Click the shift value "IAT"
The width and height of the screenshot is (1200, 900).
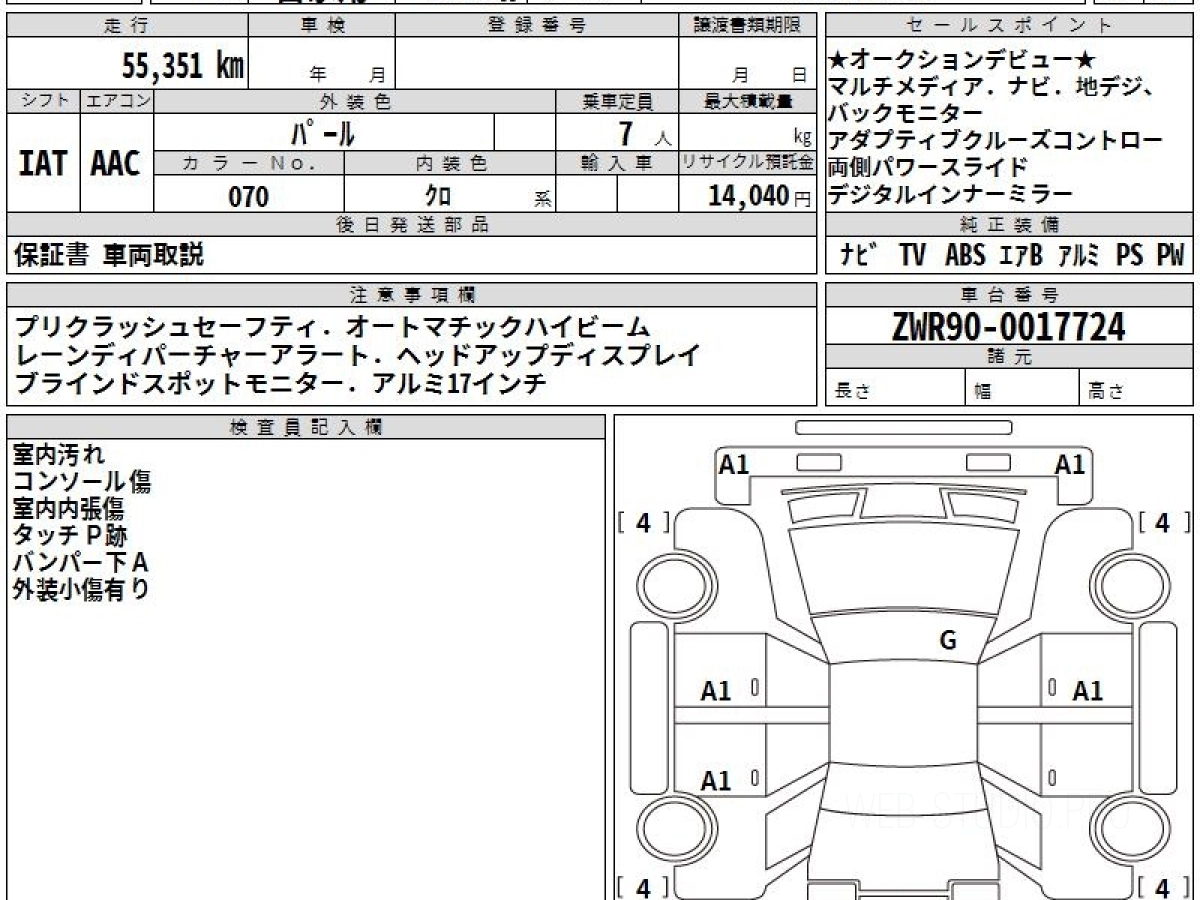pyautogui.click(x=43, y=164)
